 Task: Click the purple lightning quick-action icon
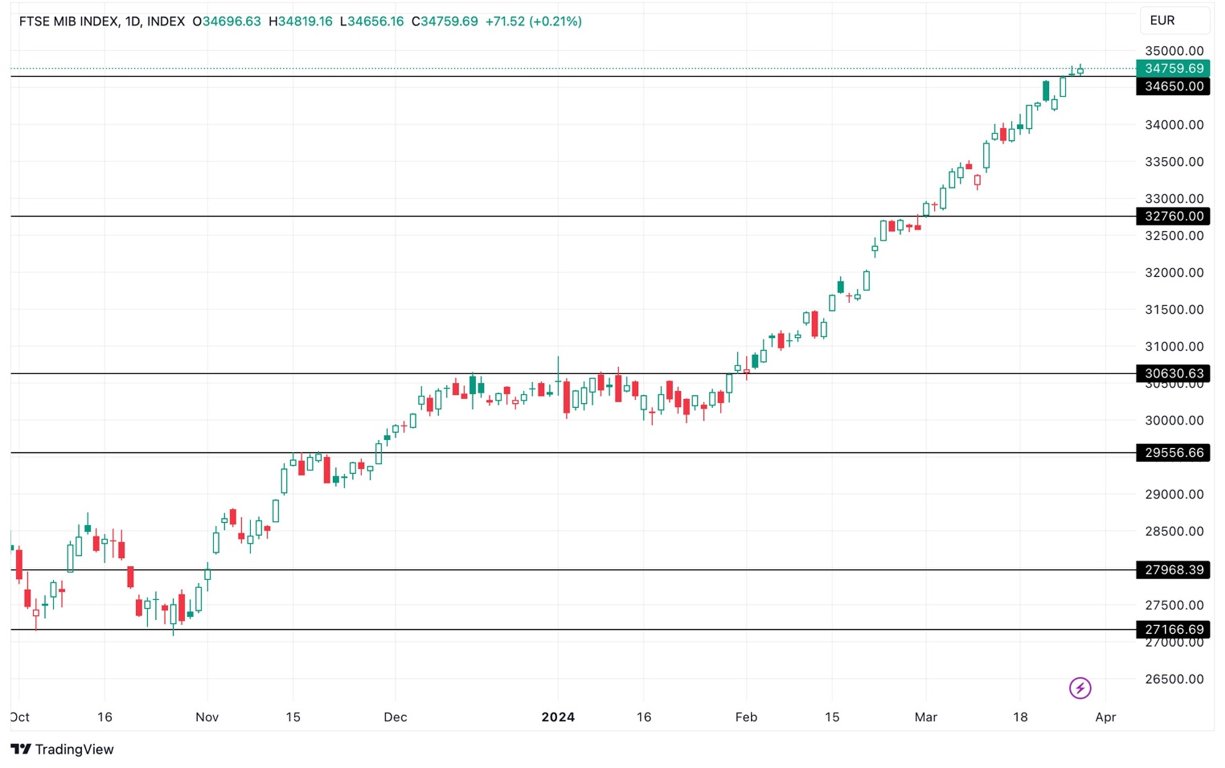pyautogui.click(x=1080, y=688)
